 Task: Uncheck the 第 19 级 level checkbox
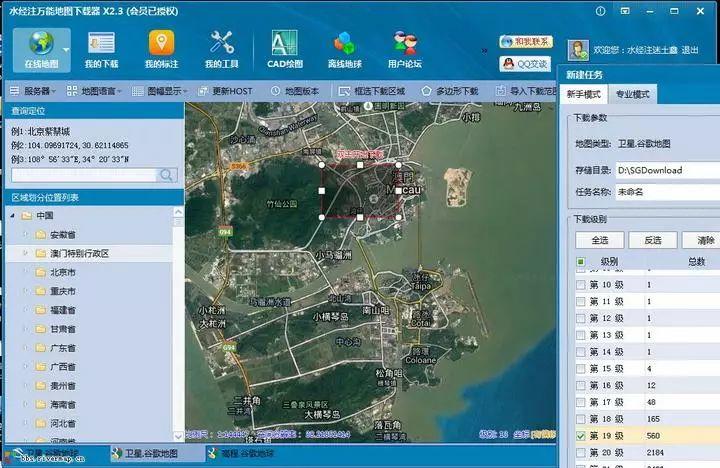581,435
